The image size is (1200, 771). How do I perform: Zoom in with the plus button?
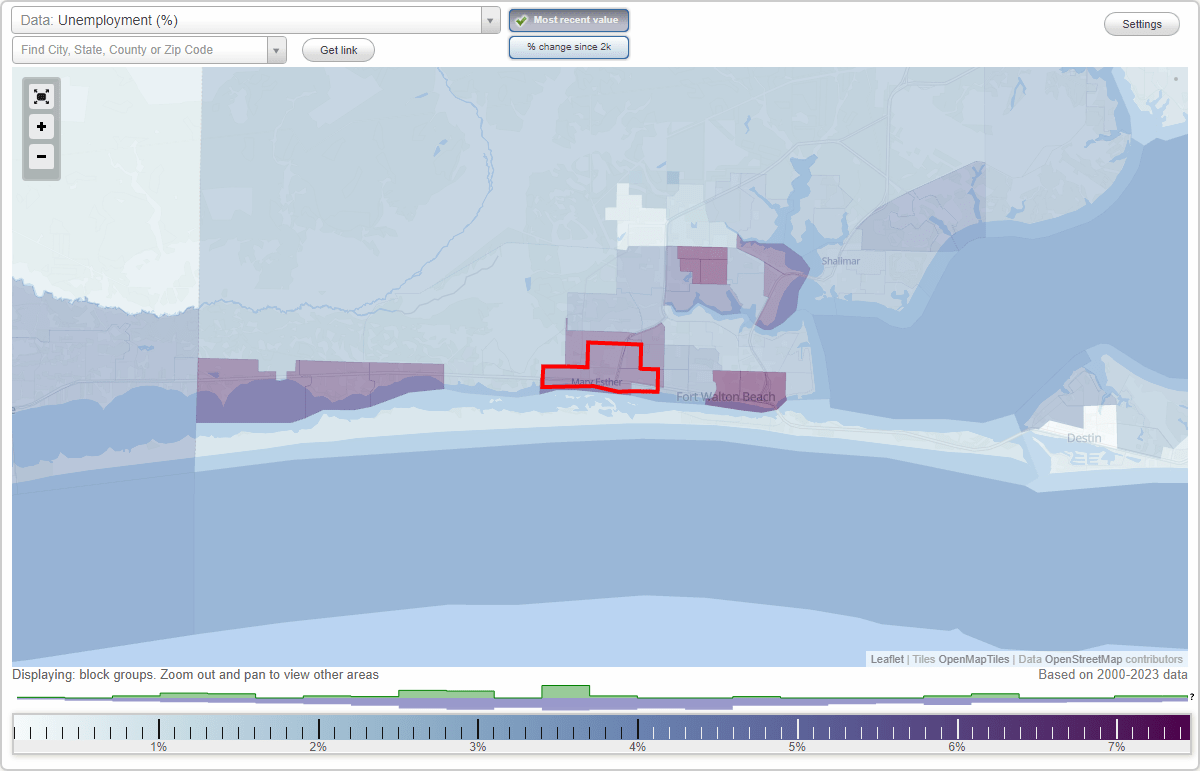(41, 127)
